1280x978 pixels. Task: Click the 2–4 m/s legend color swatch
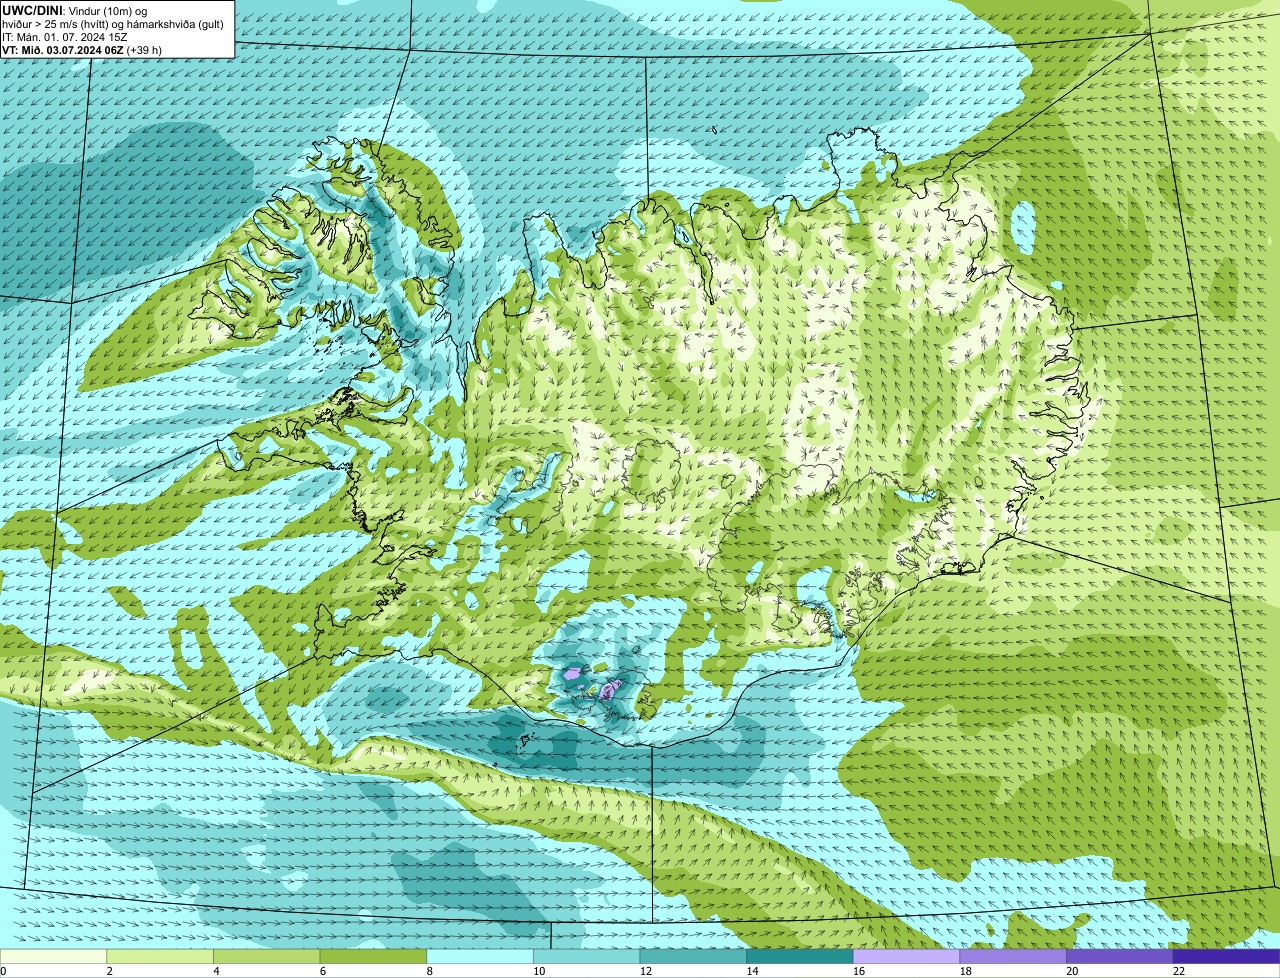point(160,956)
